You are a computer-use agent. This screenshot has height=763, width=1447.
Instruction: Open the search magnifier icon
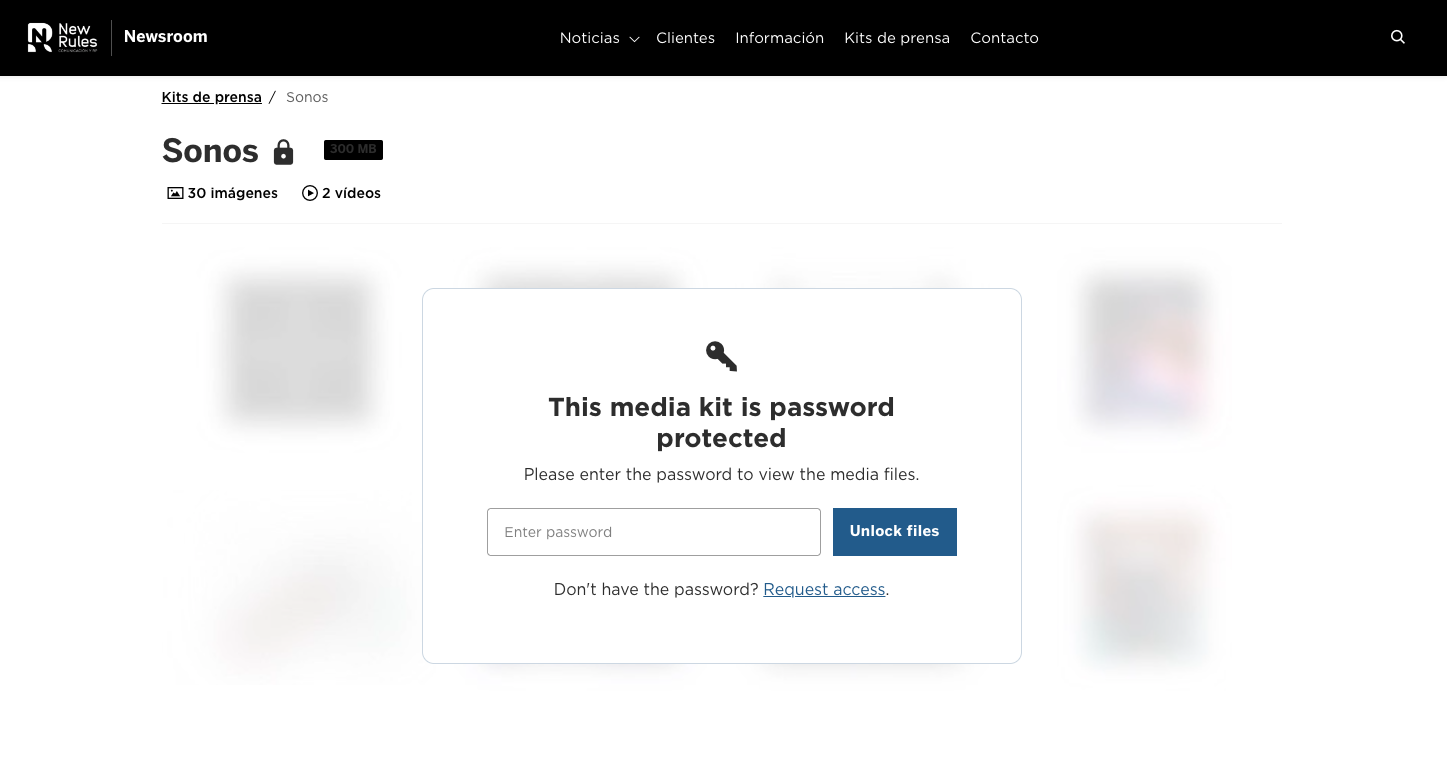coord(1397,37)
